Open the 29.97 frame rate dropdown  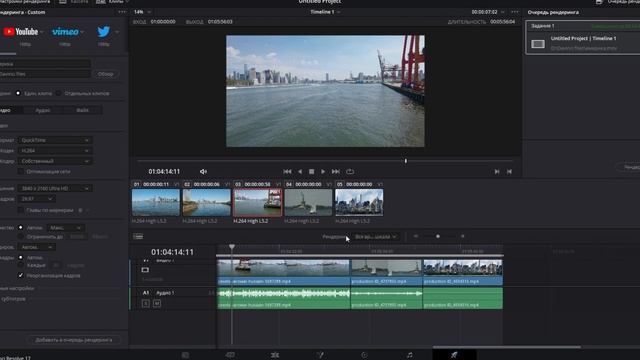point(37,199)
